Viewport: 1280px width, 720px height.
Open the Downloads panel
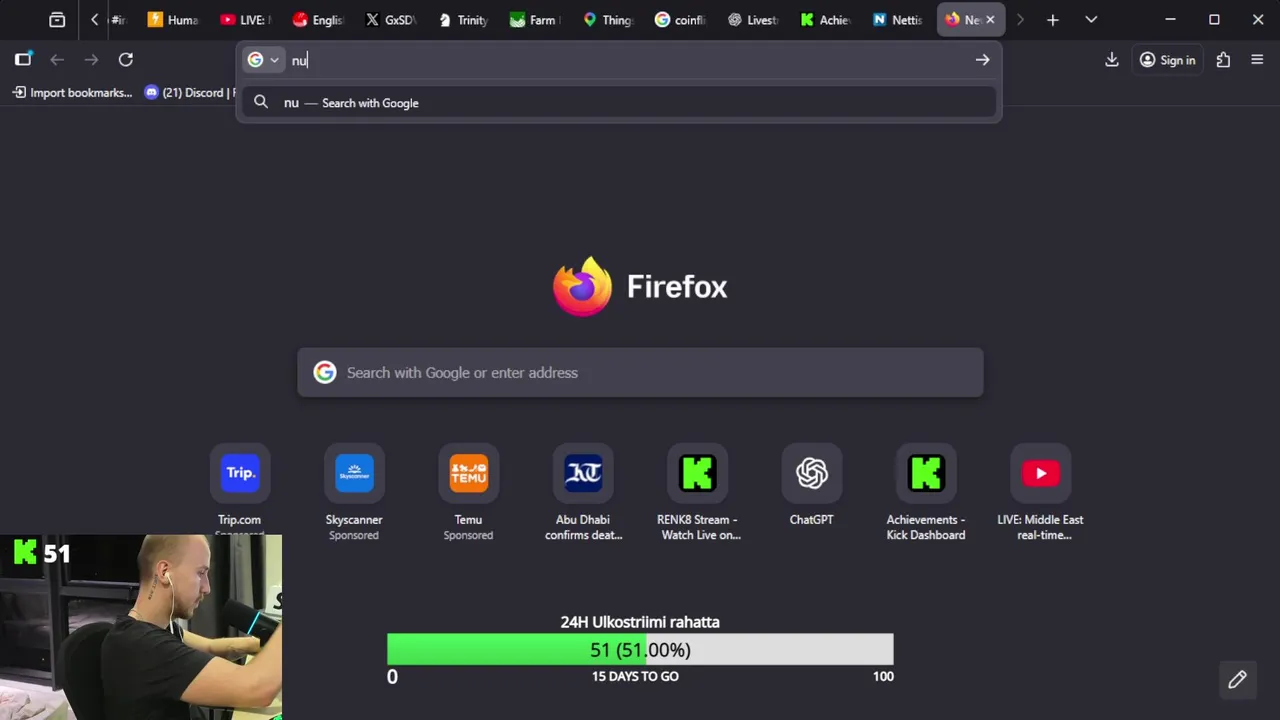coord(1111,59)
